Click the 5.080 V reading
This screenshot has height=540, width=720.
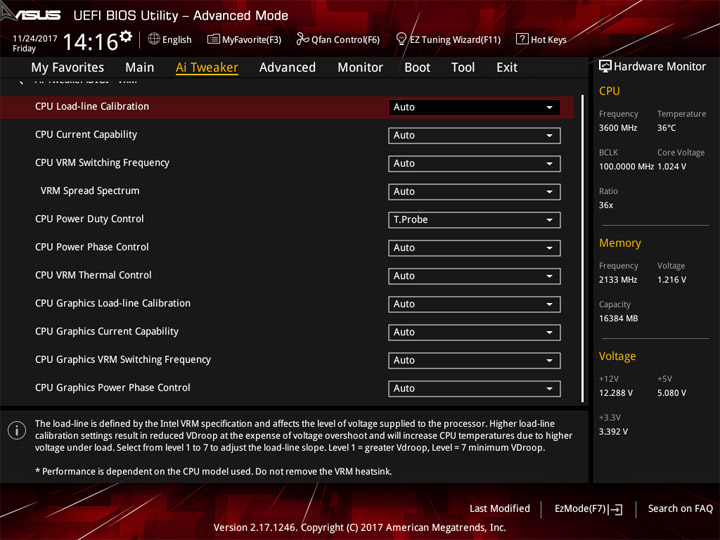(x=672, y=393)
